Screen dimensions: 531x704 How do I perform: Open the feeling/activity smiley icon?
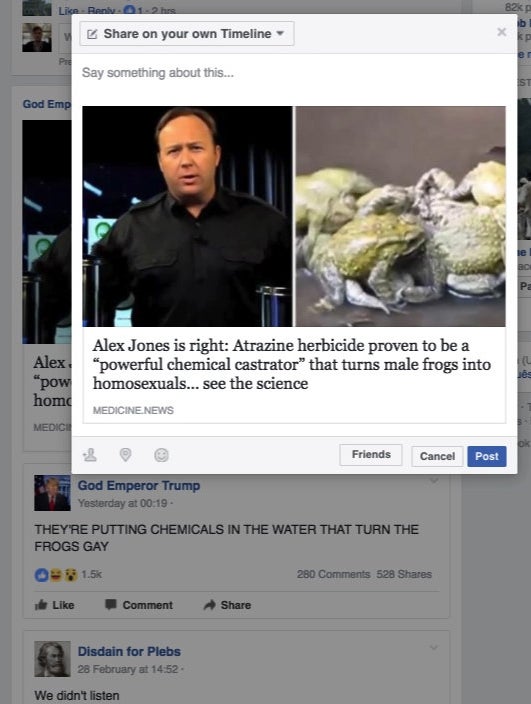[161, 455]
